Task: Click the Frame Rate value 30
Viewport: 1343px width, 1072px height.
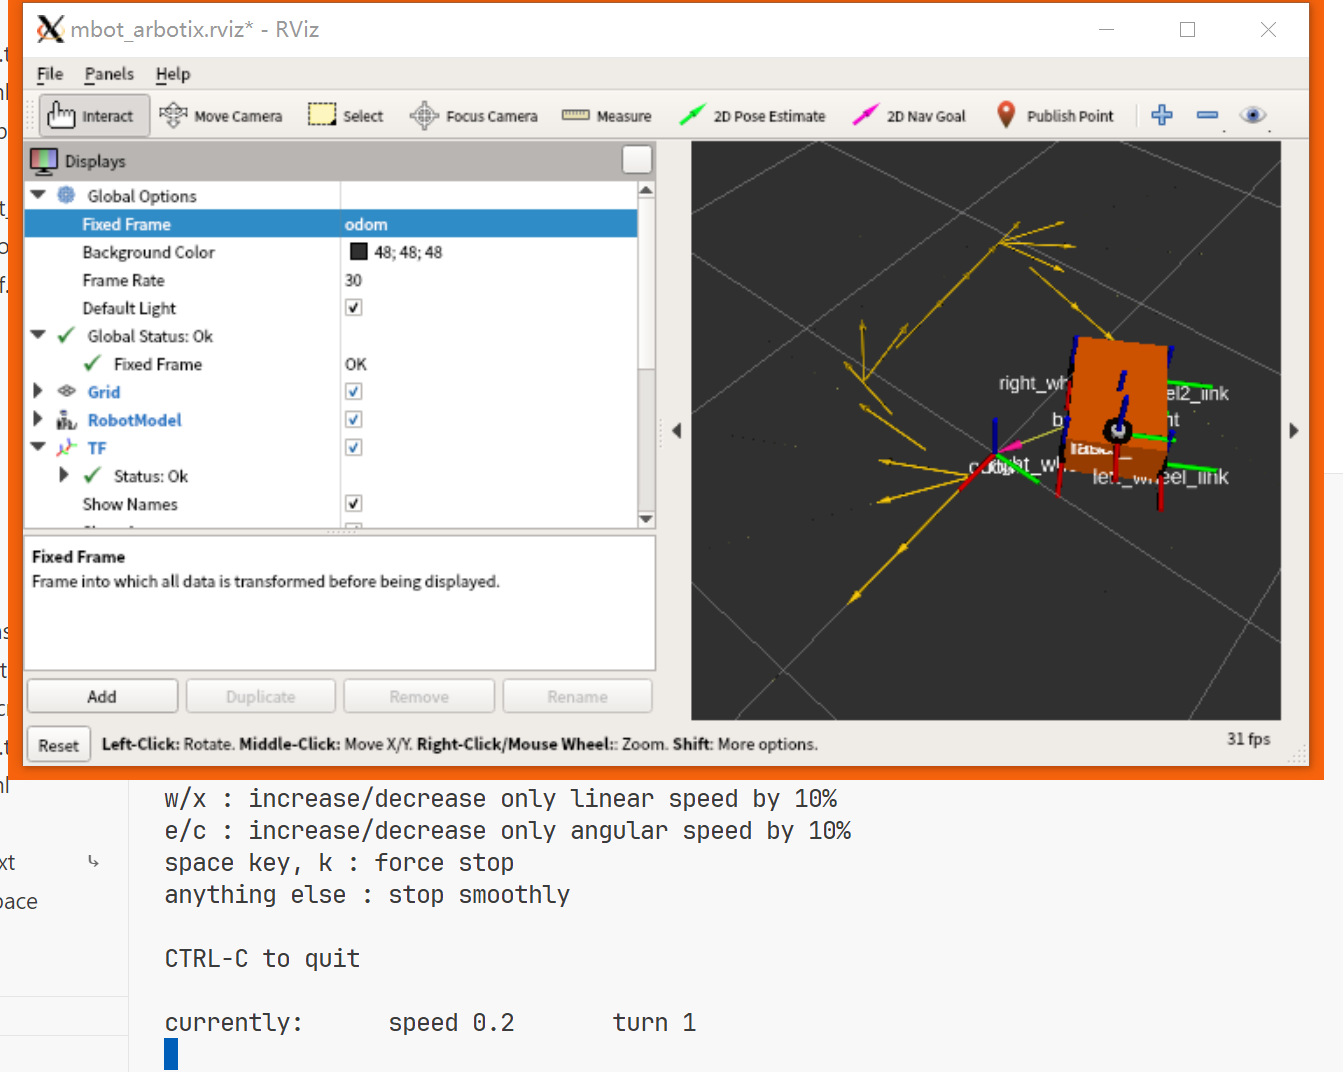Action: (x=353, y=280)
